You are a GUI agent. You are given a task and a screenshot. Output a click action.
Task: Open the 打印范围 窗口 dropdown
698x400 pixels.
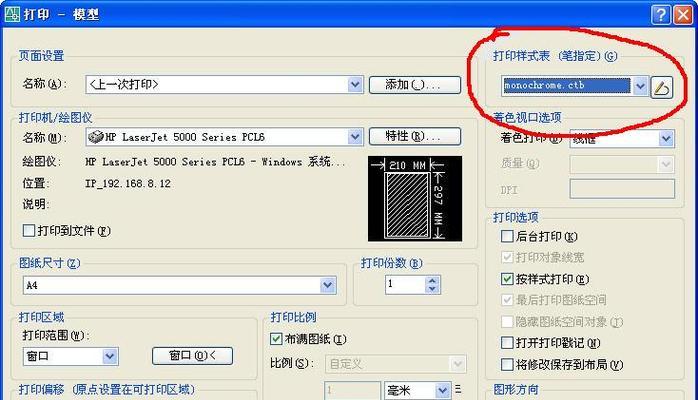(110, 356)
